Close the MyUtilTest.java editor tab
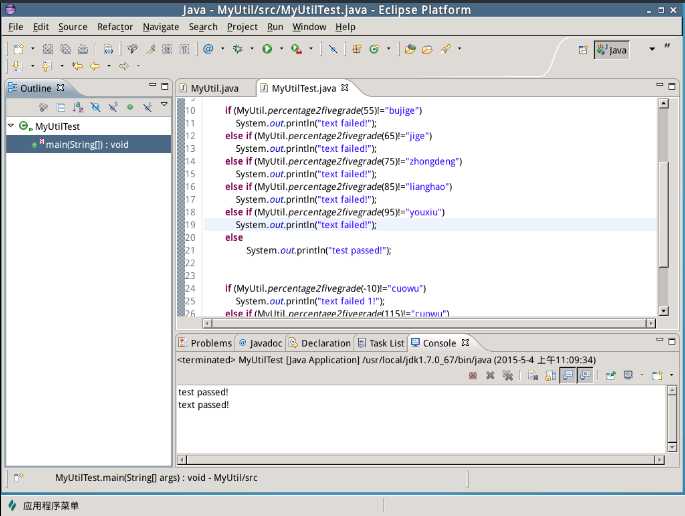 tap(345, 87)
